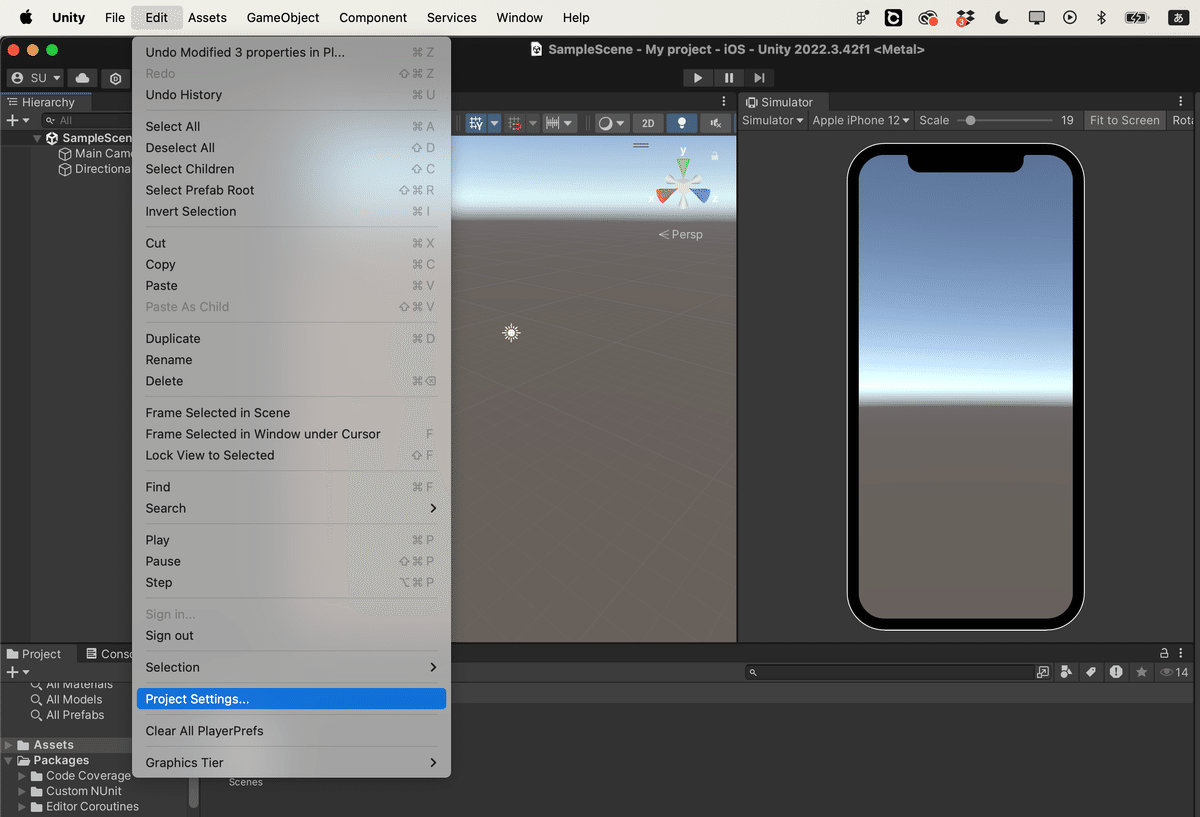The width and height of the screenshot is (1200, 817).
Task: Open the Simulator view dropdown
Action: (x=773, y=120)
